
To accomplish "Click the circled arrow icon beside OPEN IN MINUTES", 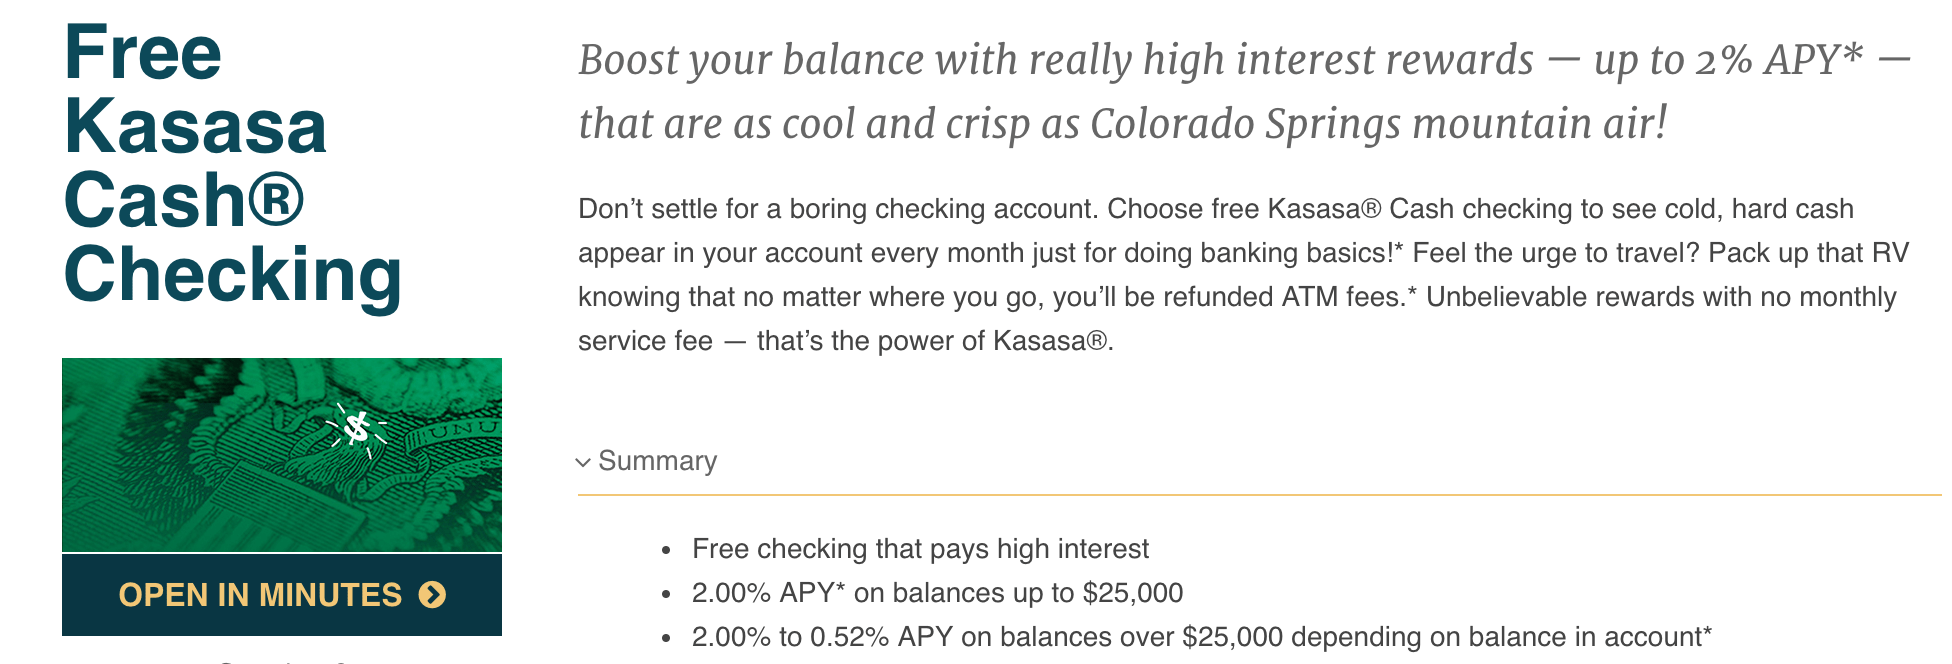I will coord(433,595).
